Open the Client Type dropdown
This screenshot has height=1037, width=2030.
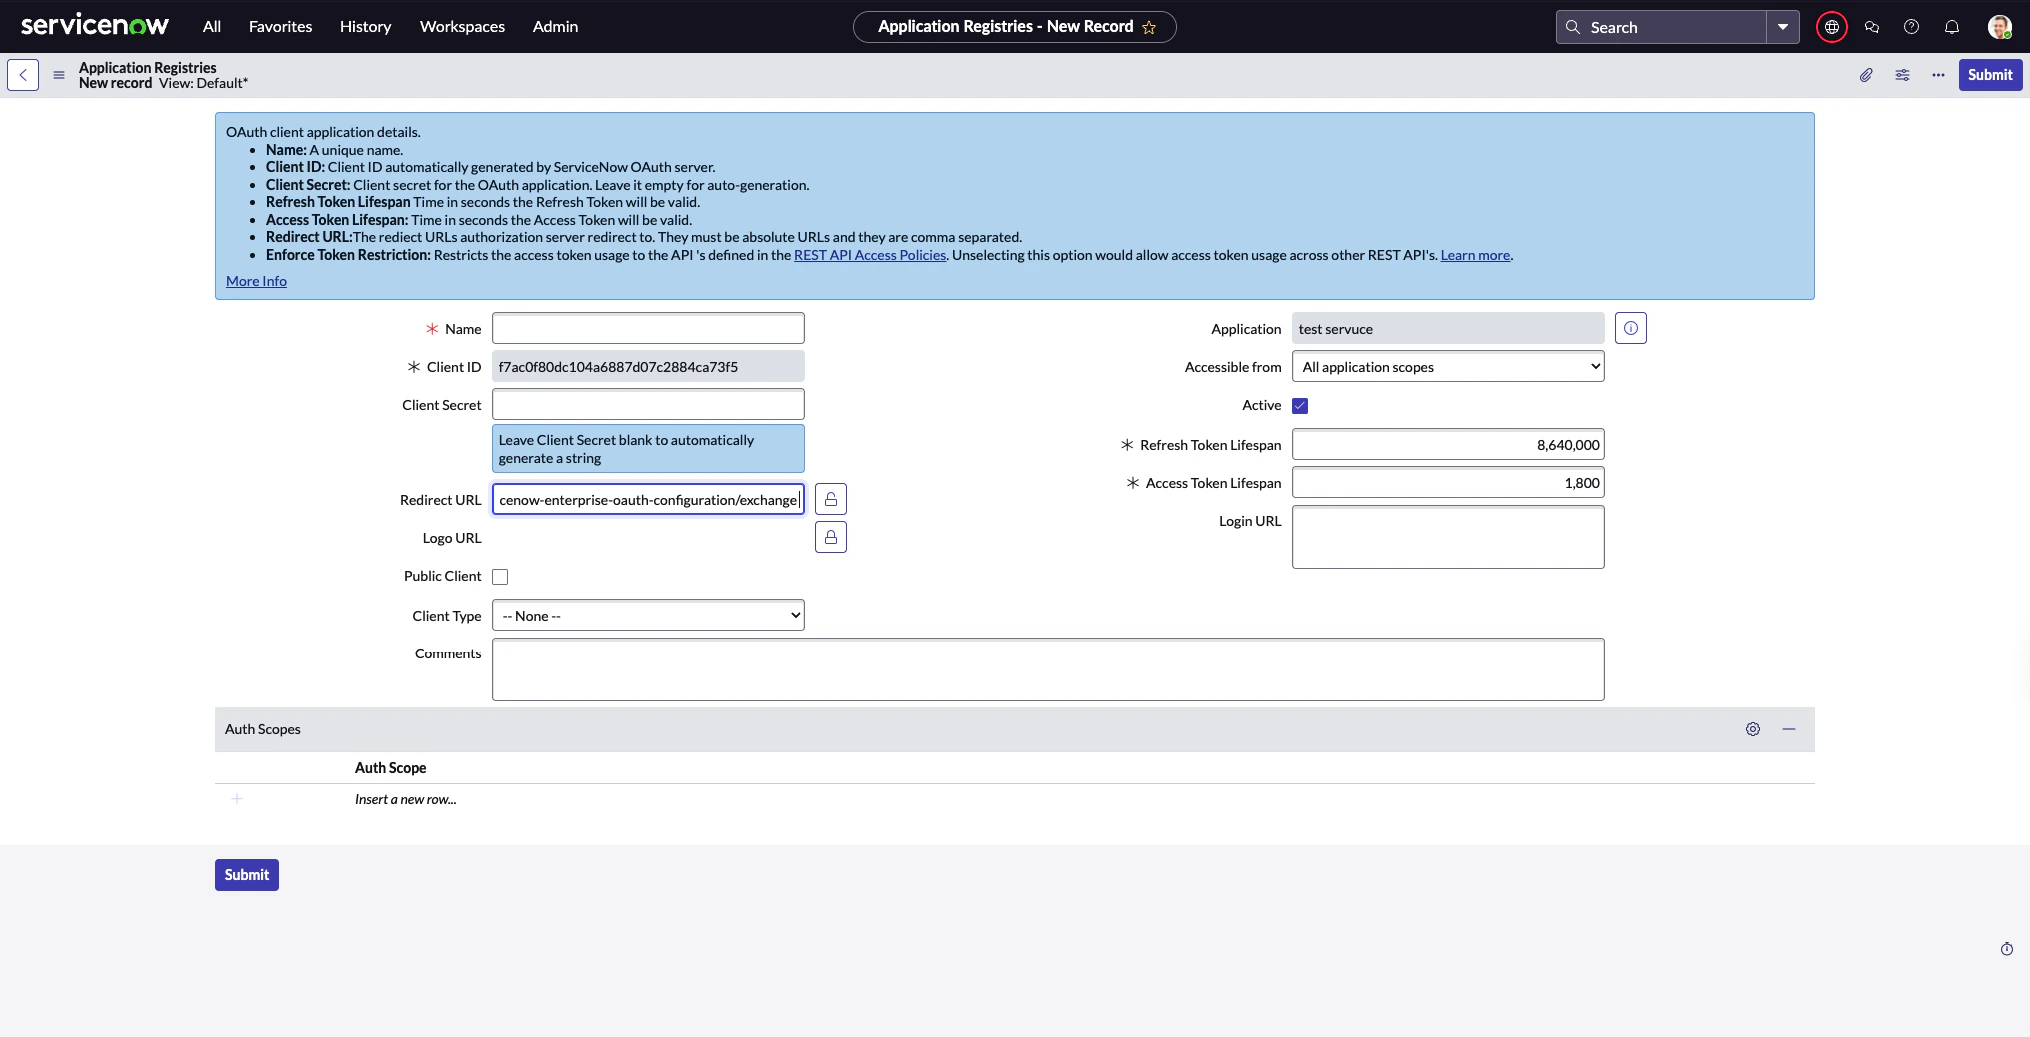(648, 615)
